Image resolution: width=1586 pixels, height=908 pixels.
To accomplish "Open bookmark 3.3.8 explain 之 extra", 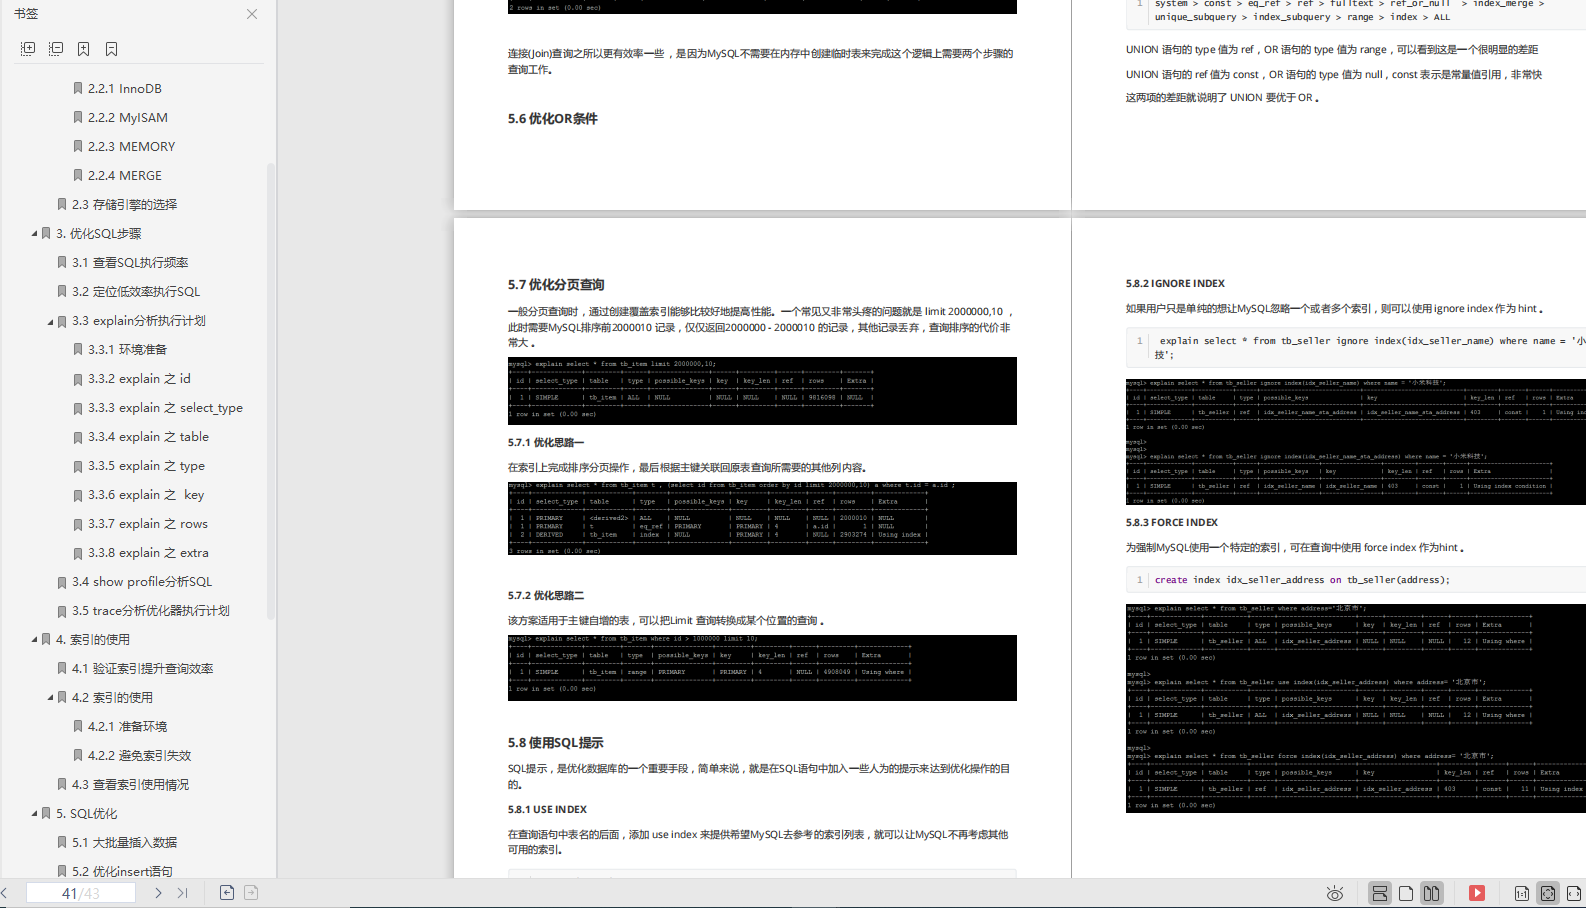I will click(x=148, y=553).
